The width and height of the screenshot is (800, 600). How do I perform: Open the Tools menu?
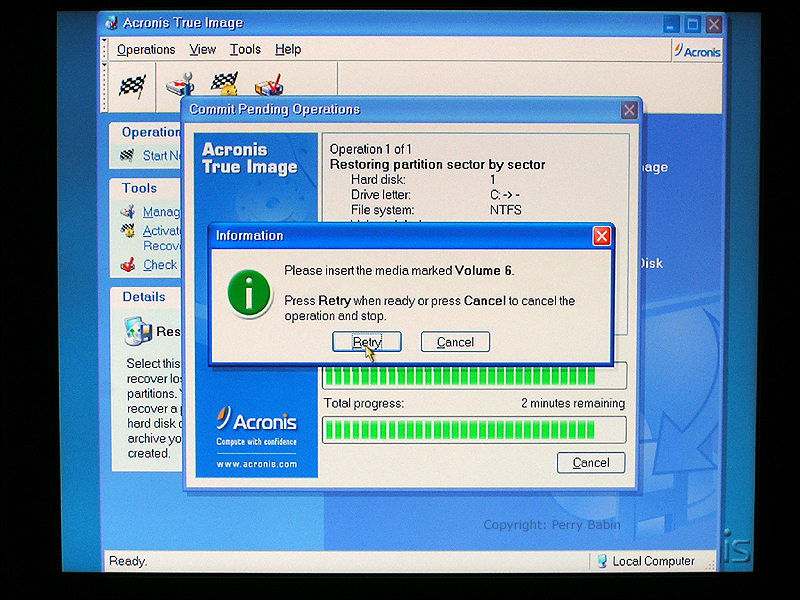coord(245,49)
